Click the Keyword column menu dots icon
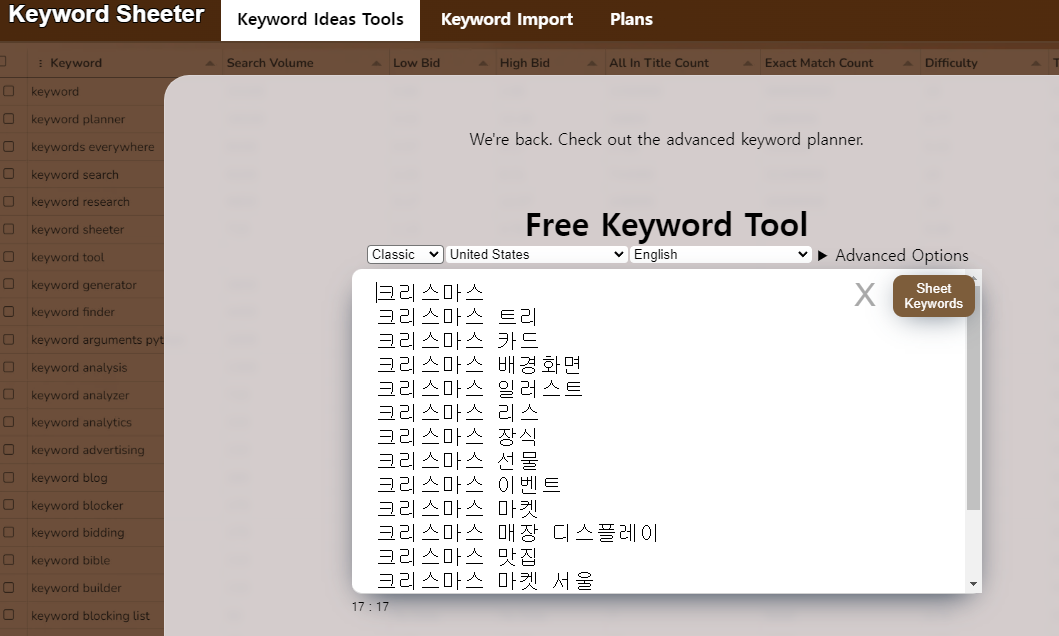1059x636 pixels. pyautogui.click(x=41, y=63)
